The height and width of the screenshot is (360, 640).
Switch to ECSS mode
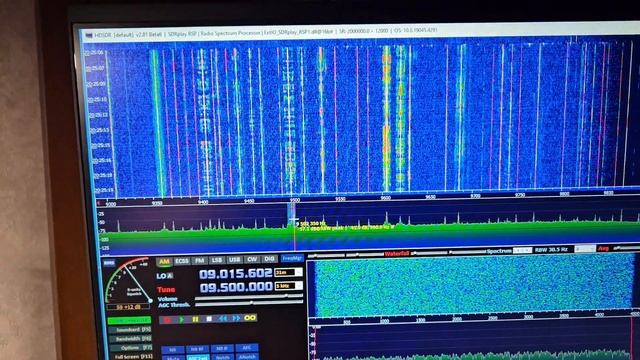pyautogui.click(x=182, y=261)
